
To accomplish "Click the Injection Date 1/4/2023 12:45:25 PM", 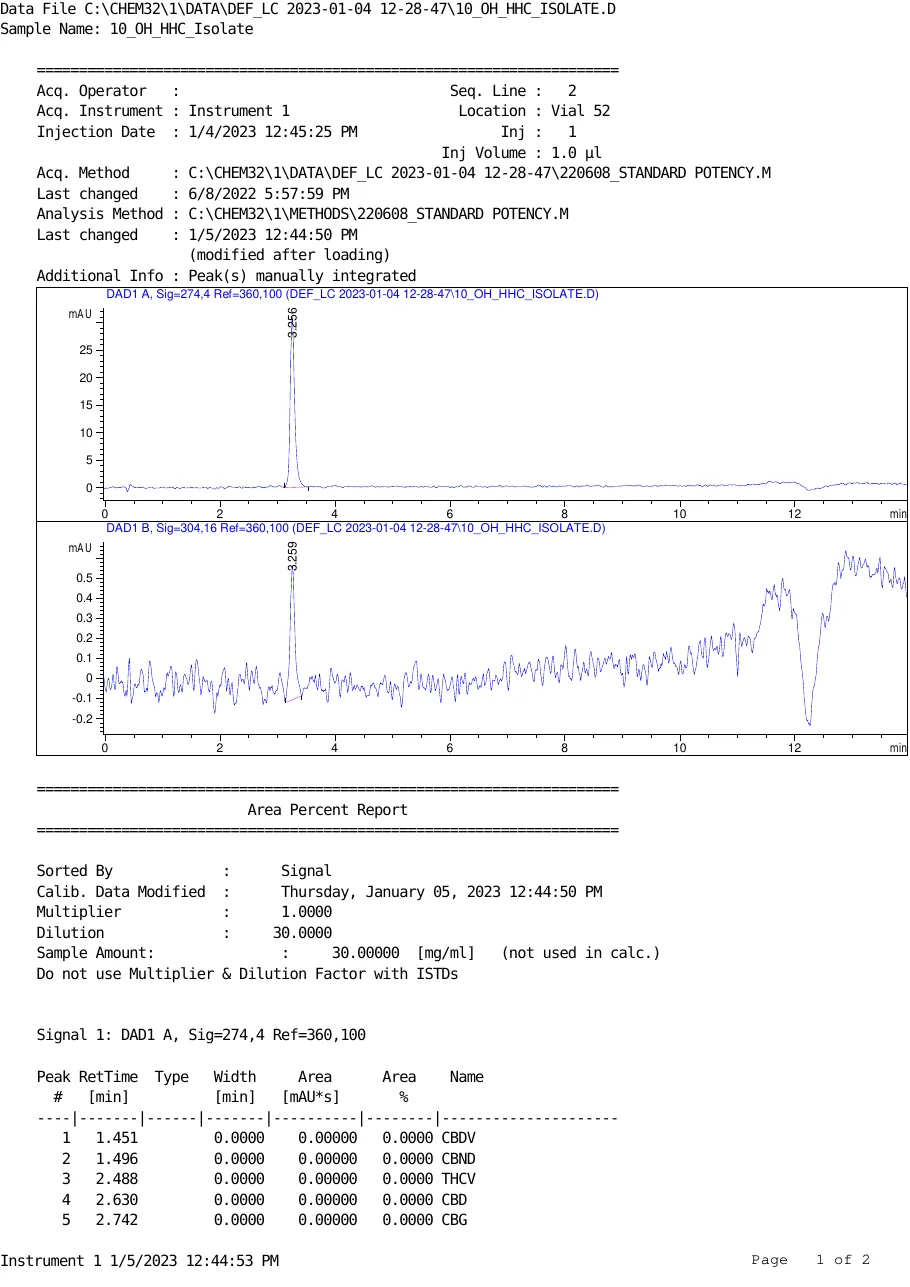I will (x=273, y=132).
